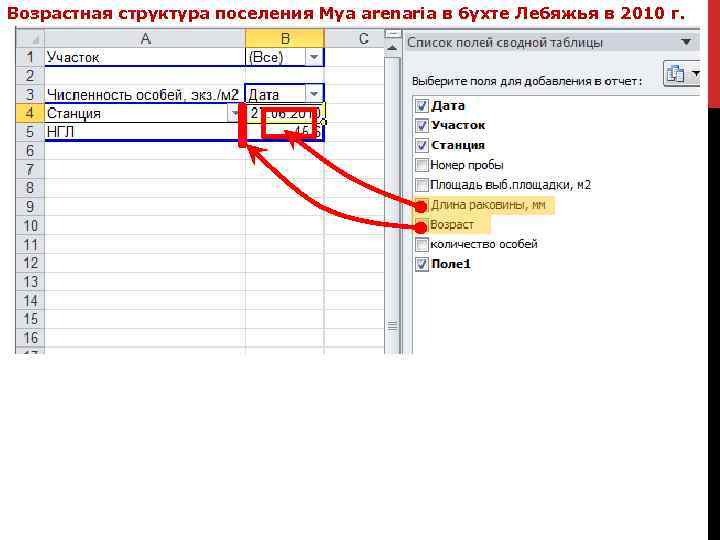Click the Поле1 field name

point(451,264)
